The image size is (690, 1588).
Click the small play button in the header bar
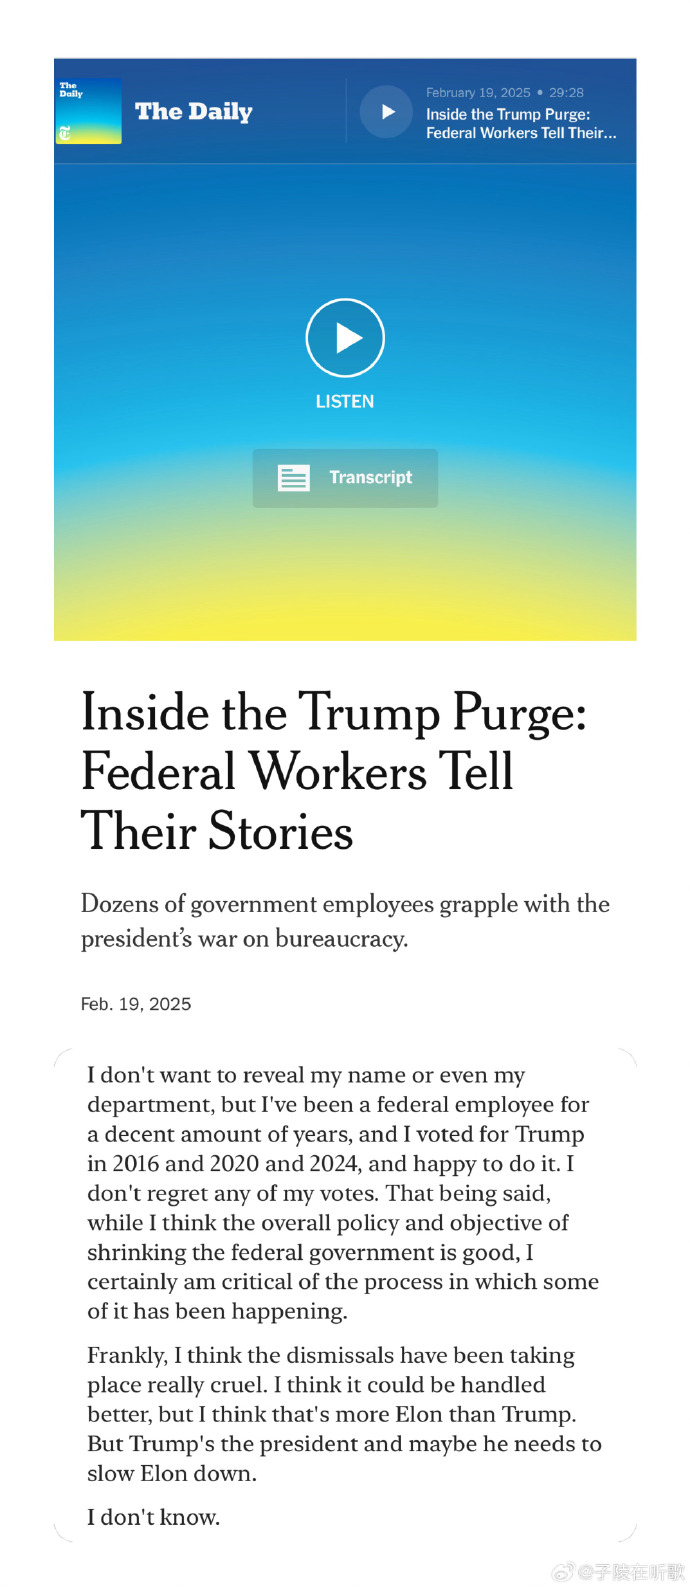click(386, 112)
